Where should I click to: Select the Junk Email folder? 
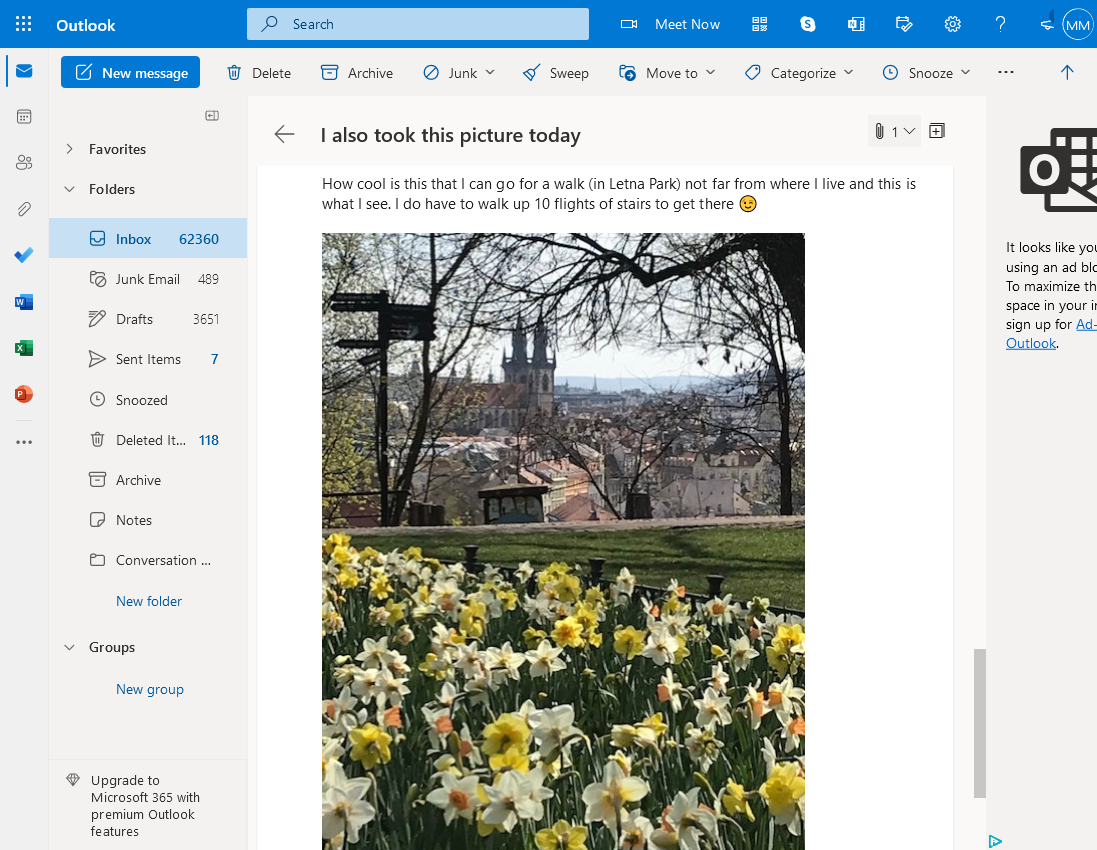point(147,279)
